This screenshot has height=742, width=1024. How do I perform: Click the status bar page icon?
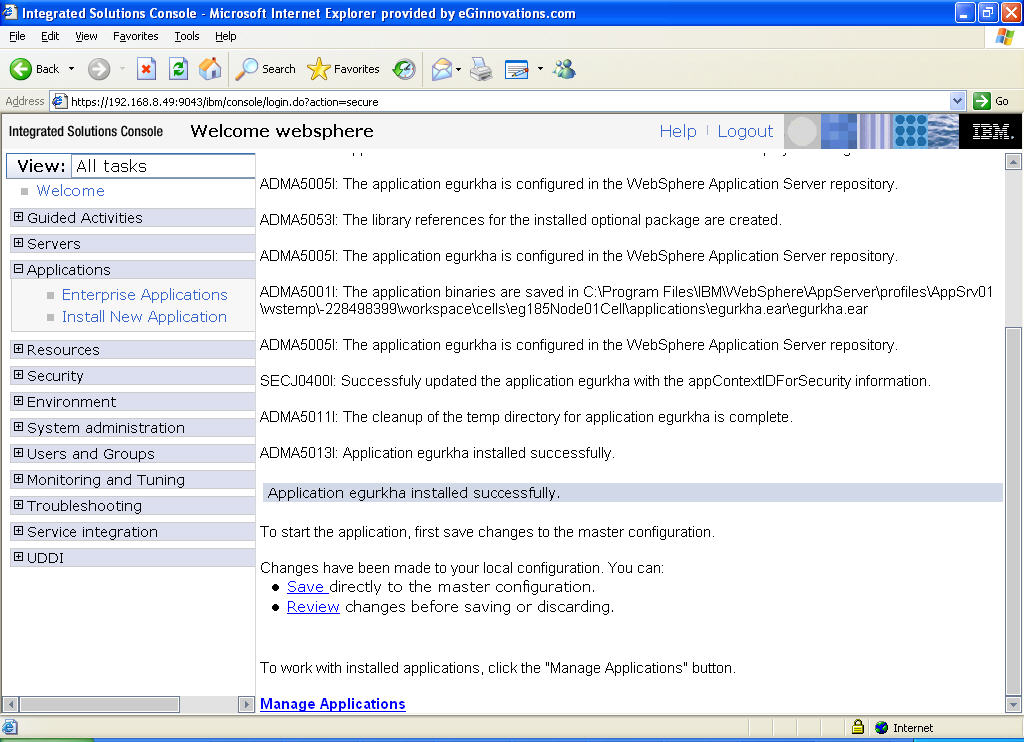pyautogui.click(x=10, y=727)
